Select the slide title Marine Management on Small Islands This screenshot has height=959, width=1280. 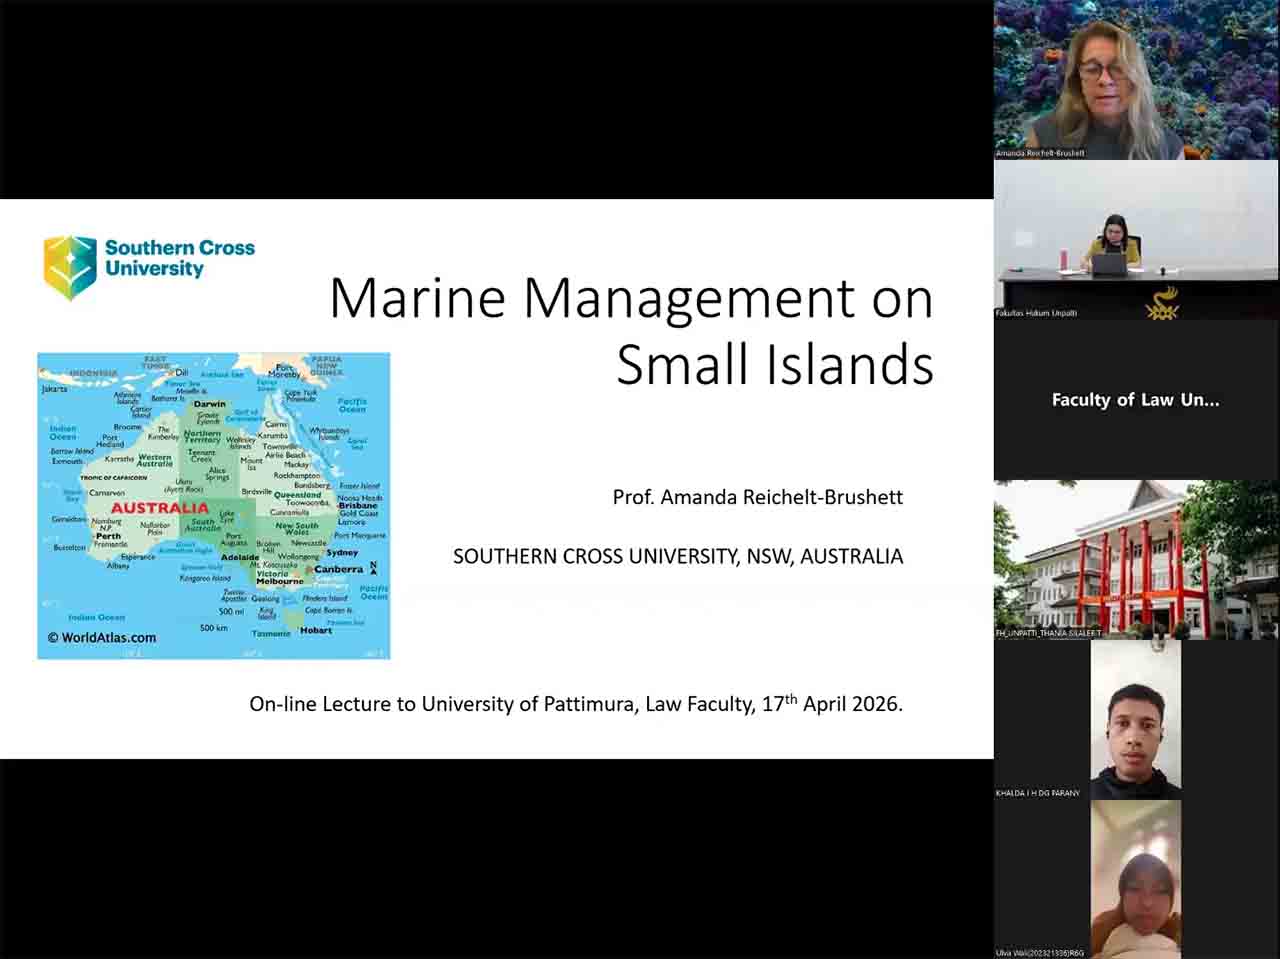tap(631, 330)
